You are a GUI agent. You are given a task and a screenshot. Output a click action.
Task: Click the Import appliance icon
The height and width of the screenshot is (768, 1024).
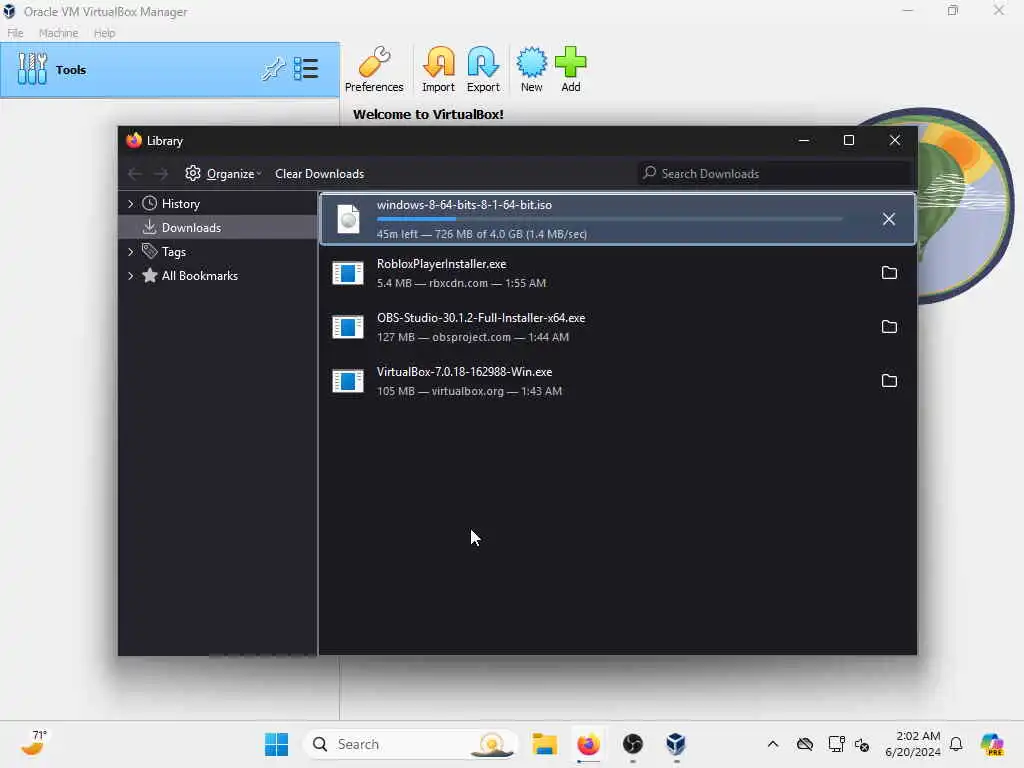point(438,69)
